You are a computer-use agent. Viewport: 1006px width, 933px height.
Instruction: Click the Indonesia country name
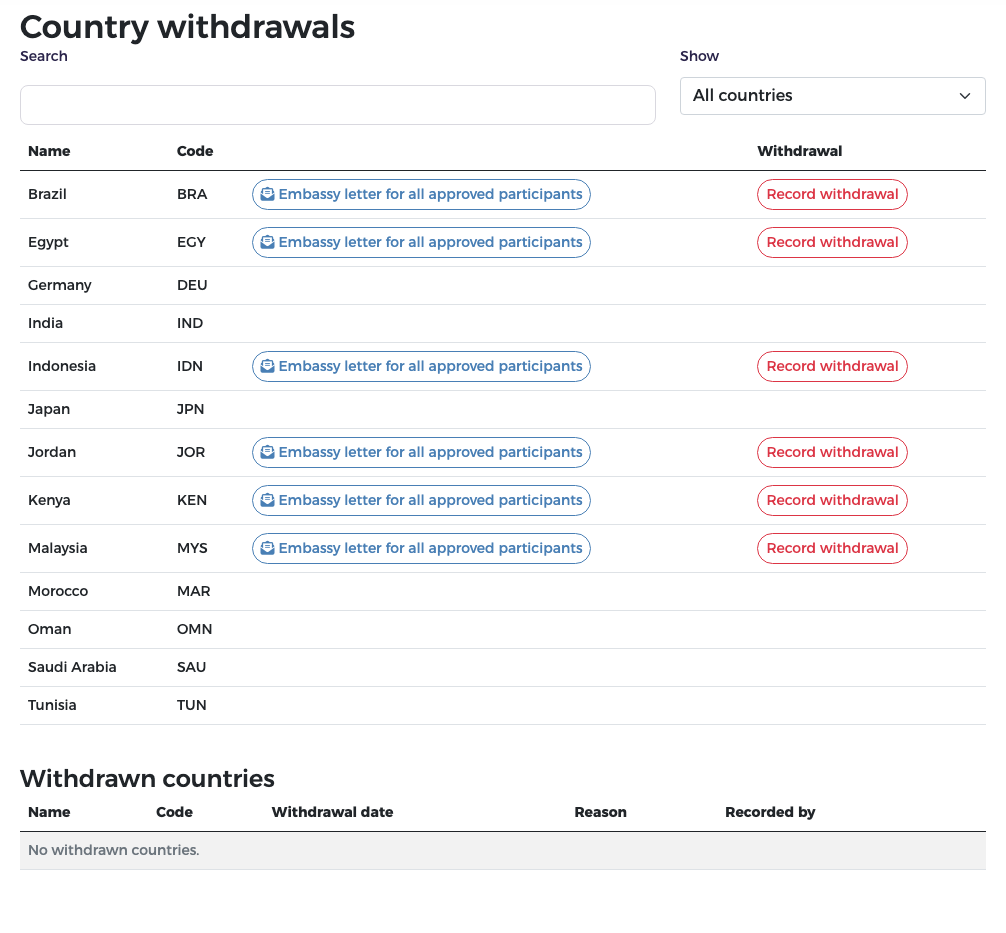tap(62, 366)
